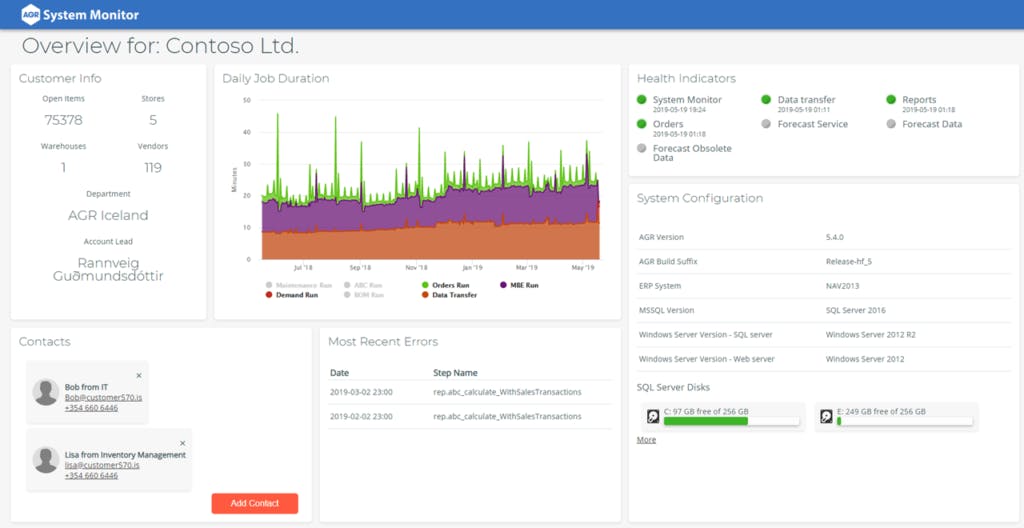Toggle MBE Run legend series

520,285
